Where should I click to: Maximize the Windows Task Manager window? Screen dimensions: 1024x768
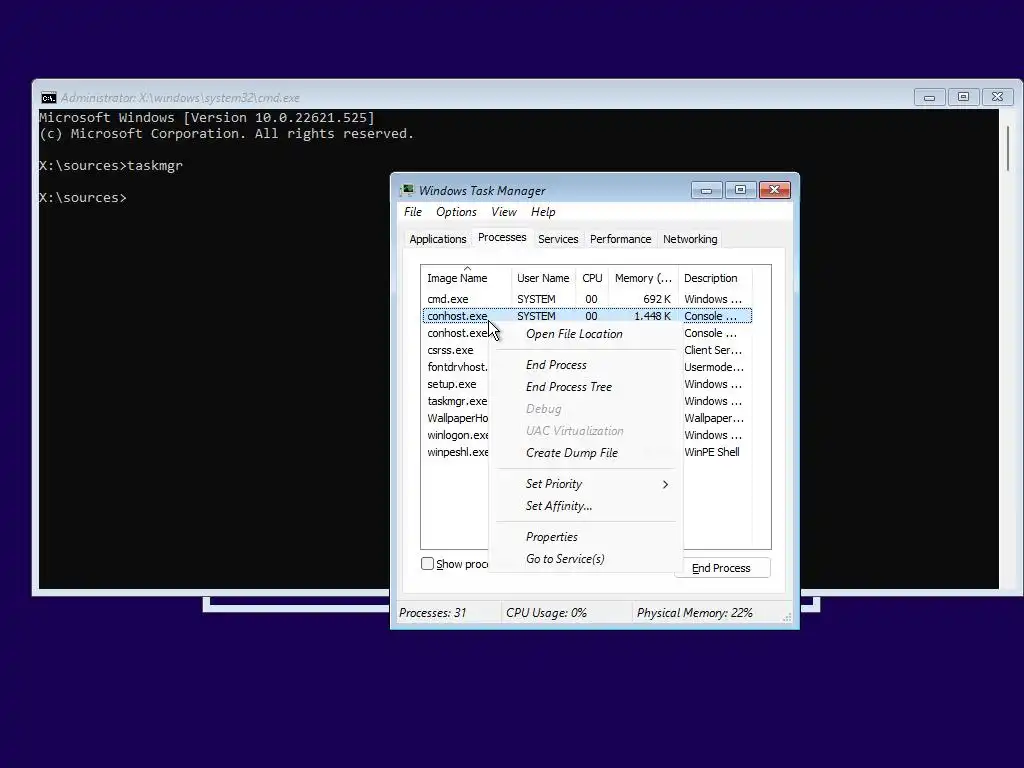click(740, 190)
